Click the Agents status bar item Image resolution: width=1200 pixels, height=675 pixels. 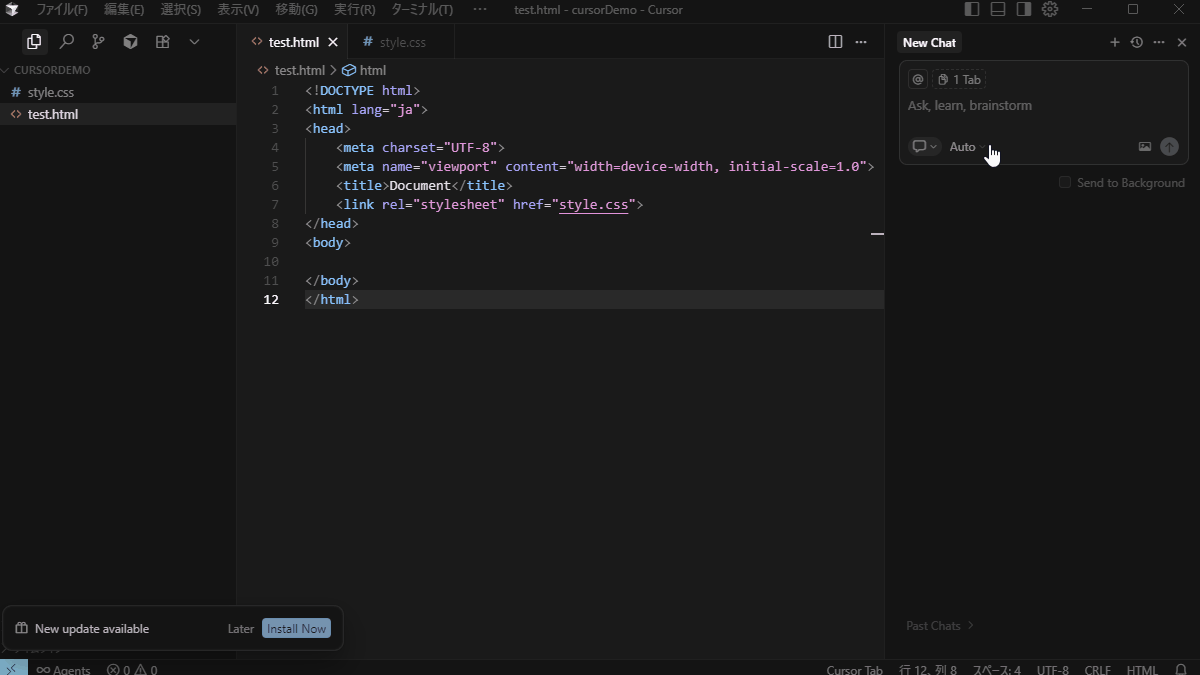tap(63, 669)
